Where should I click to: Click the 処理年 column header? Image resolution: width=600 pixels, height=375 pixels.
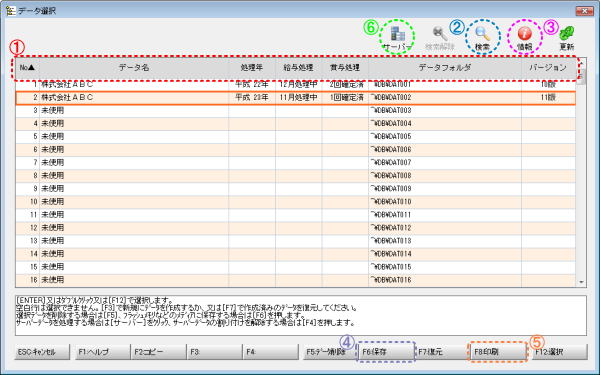[252, 68]
